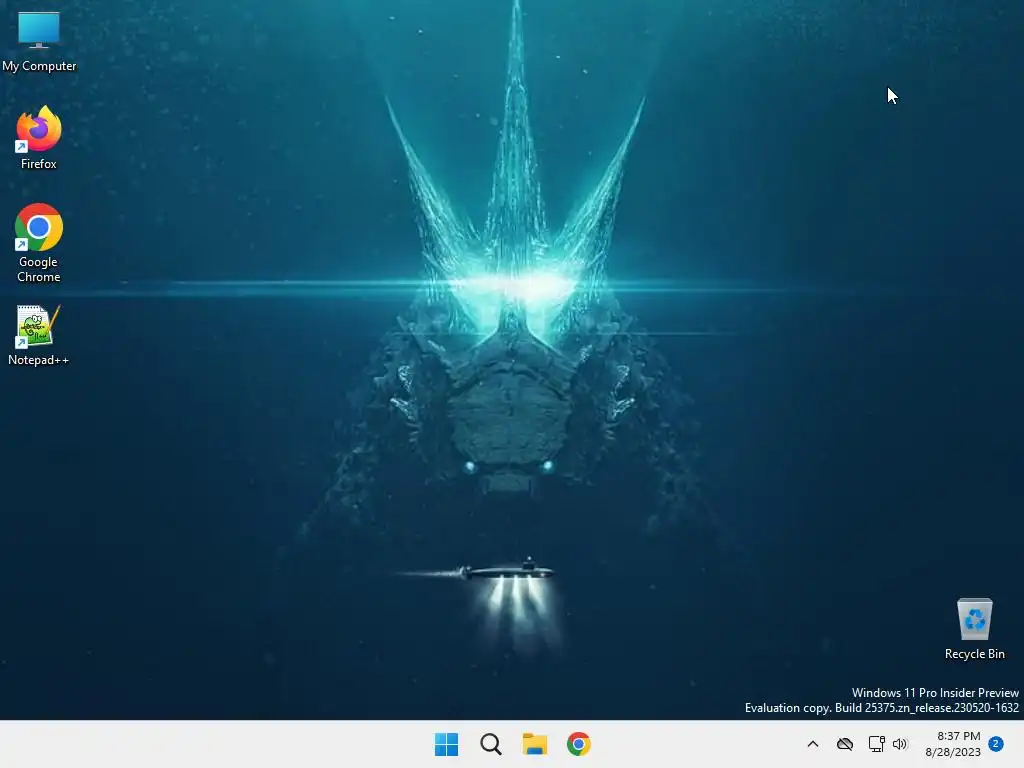Open taskbar Search magnifier
The image size is (1024, 768).
click(490, 744)
